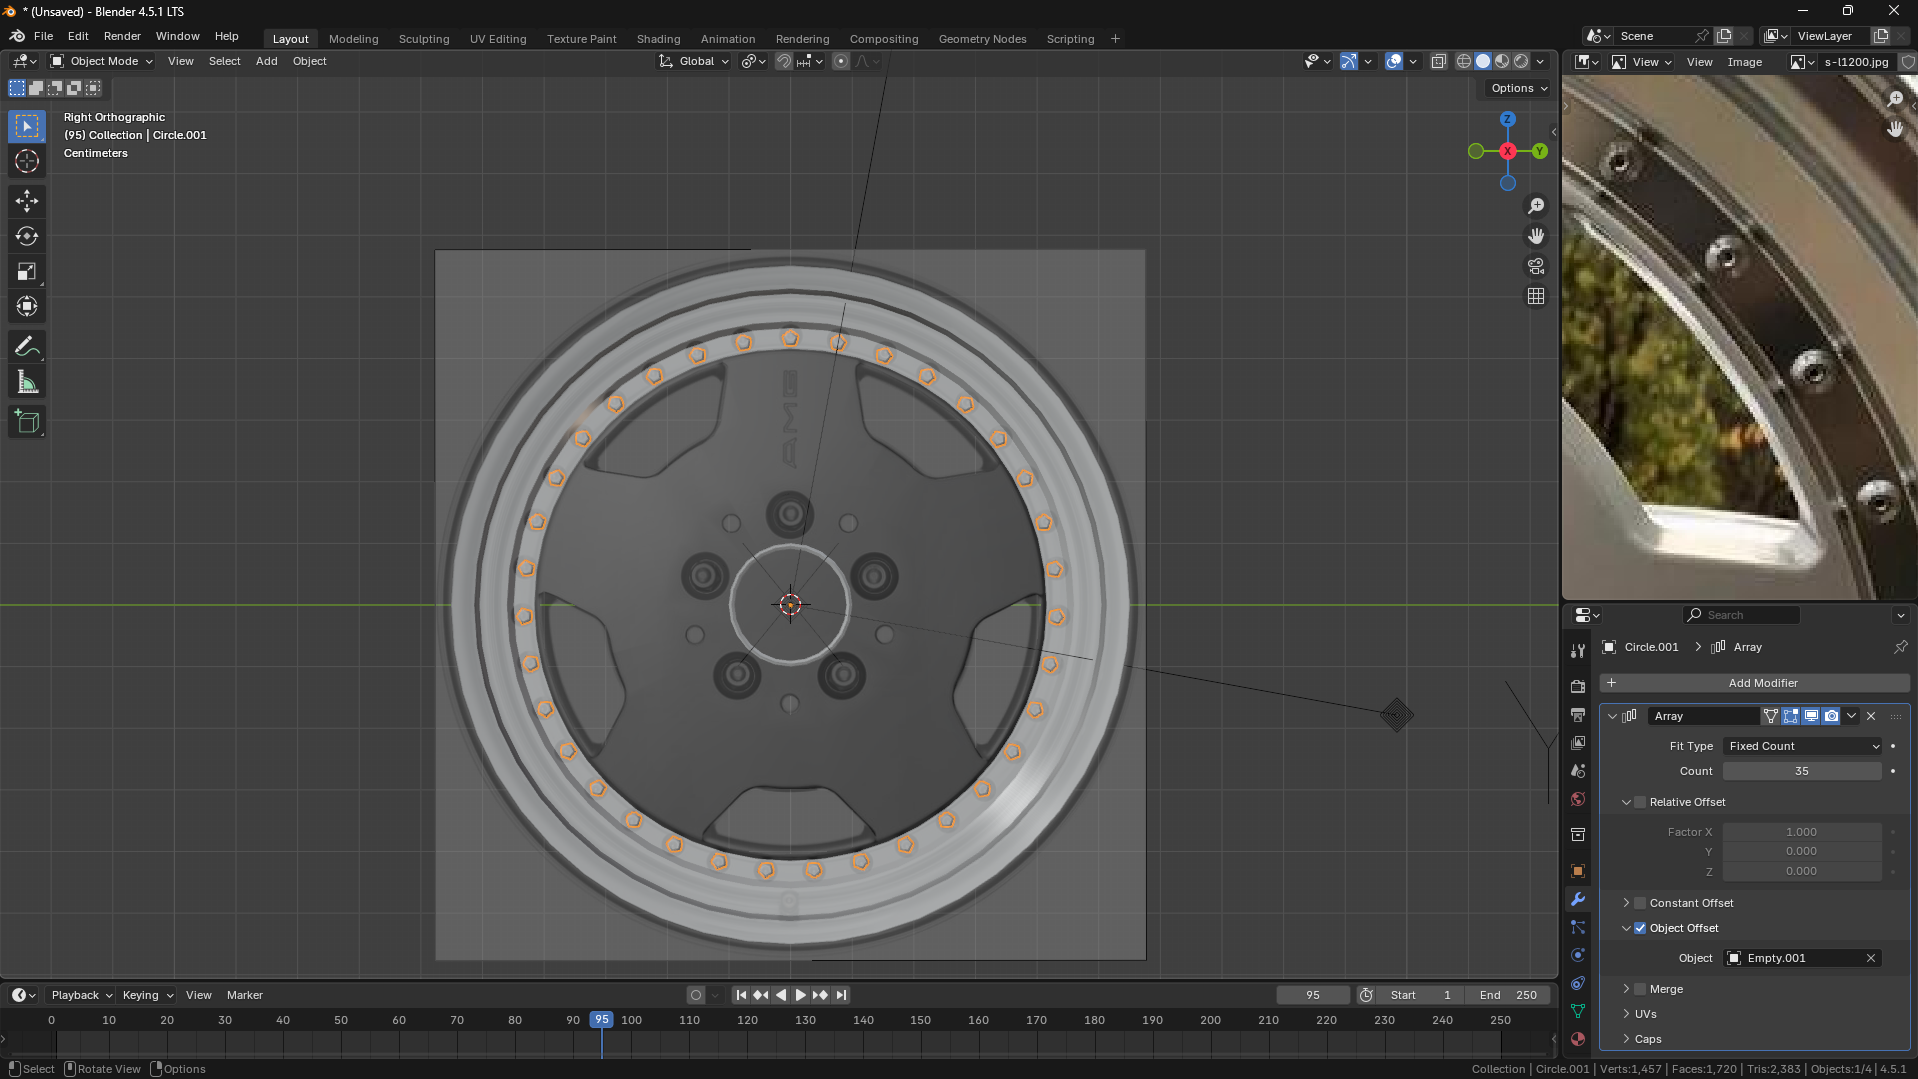Enable the Relative Offset checkbox
Image resolution: width=1918 pixels, height=1079 pixels.
[1640, 802]
